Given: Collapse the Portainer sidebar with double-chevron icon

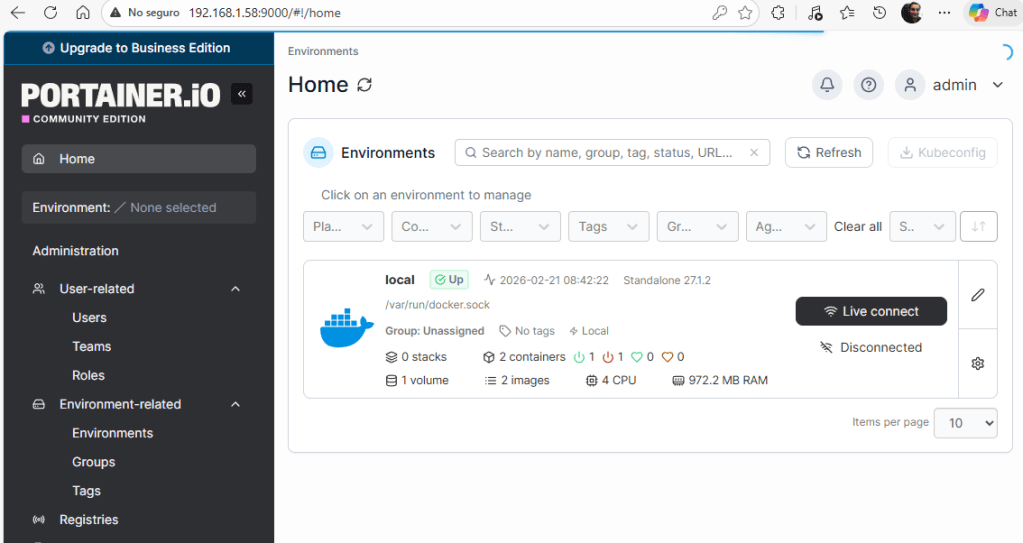Looking at the screenshot, I should click(241, 94).
